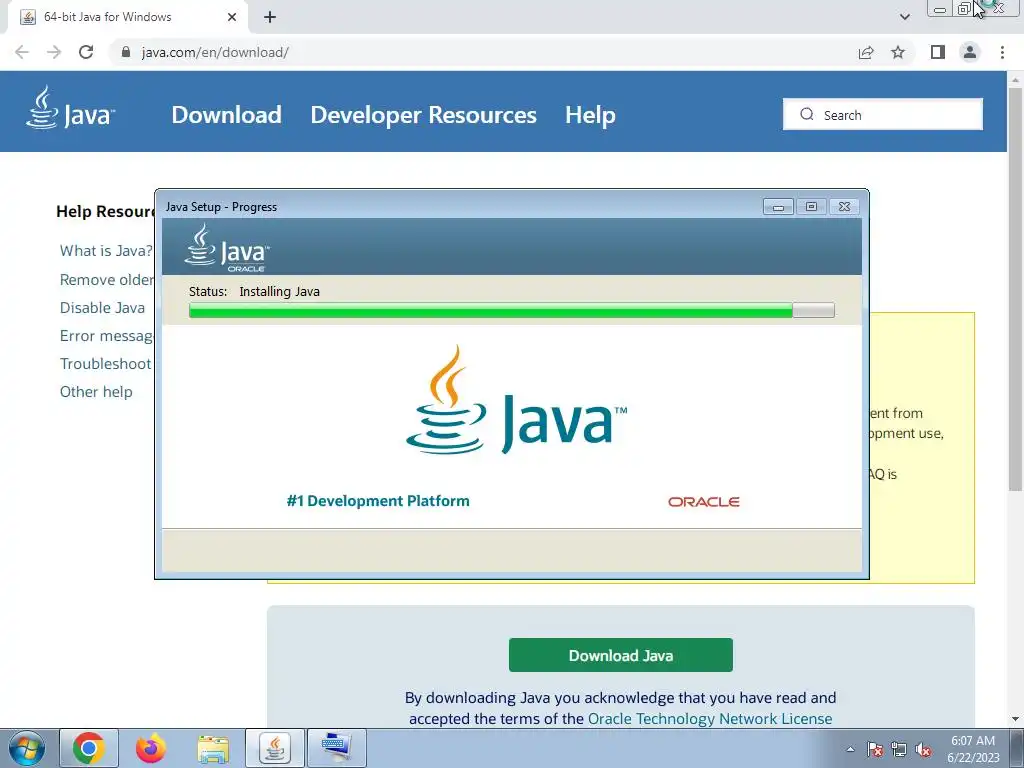
Task: Open the Error messages link
Action: (106, 336)
